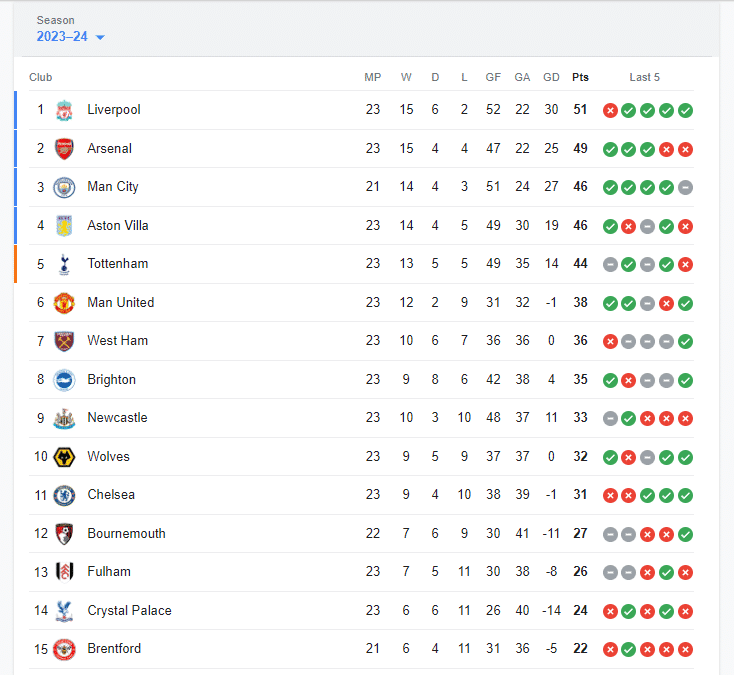The image size is (734, 675).
Task: Open the Aston Villa team link
Action: click(x=117, y=226)
